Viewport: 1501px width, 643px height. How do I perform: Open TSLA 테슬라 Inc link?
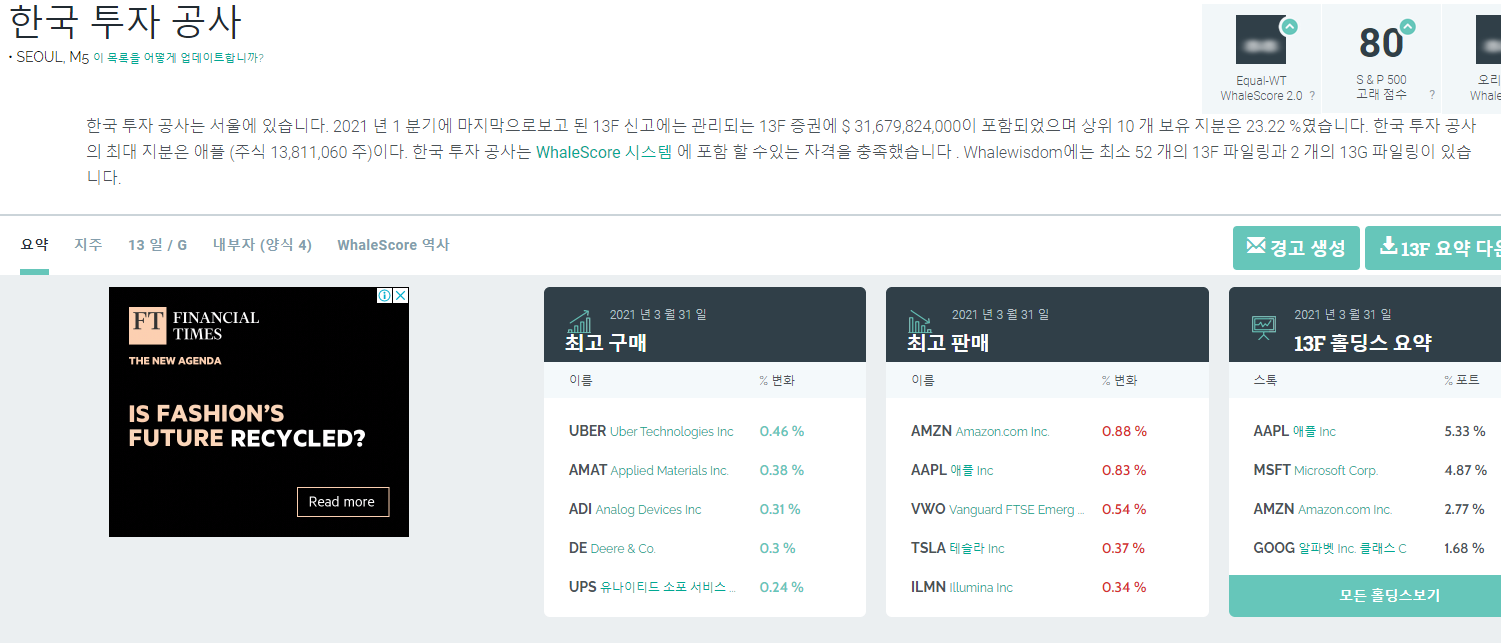point(958,548)
